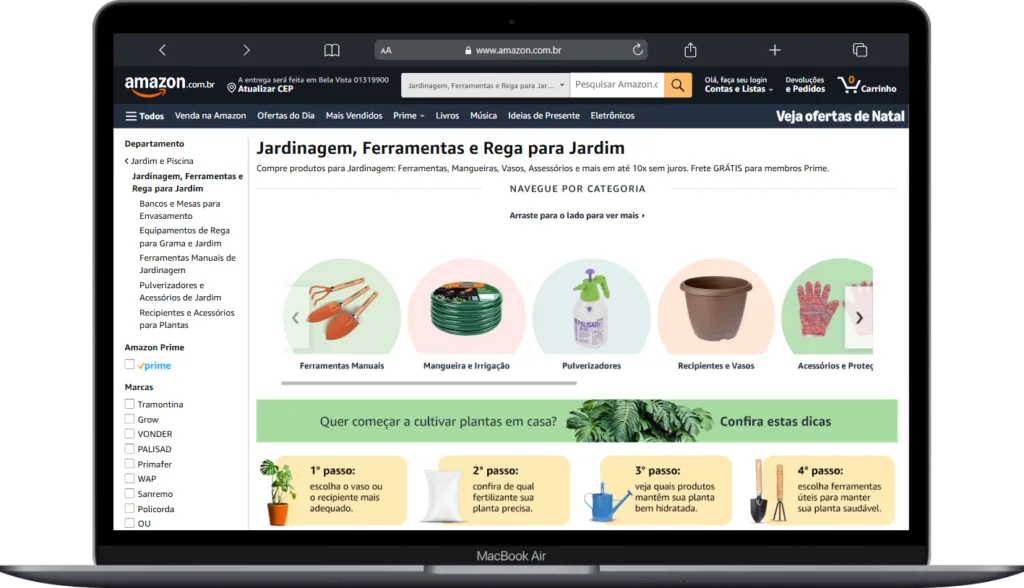Check the Sanremo brand filter
The image size is (1024, 588).
click(x=129, y=493)
